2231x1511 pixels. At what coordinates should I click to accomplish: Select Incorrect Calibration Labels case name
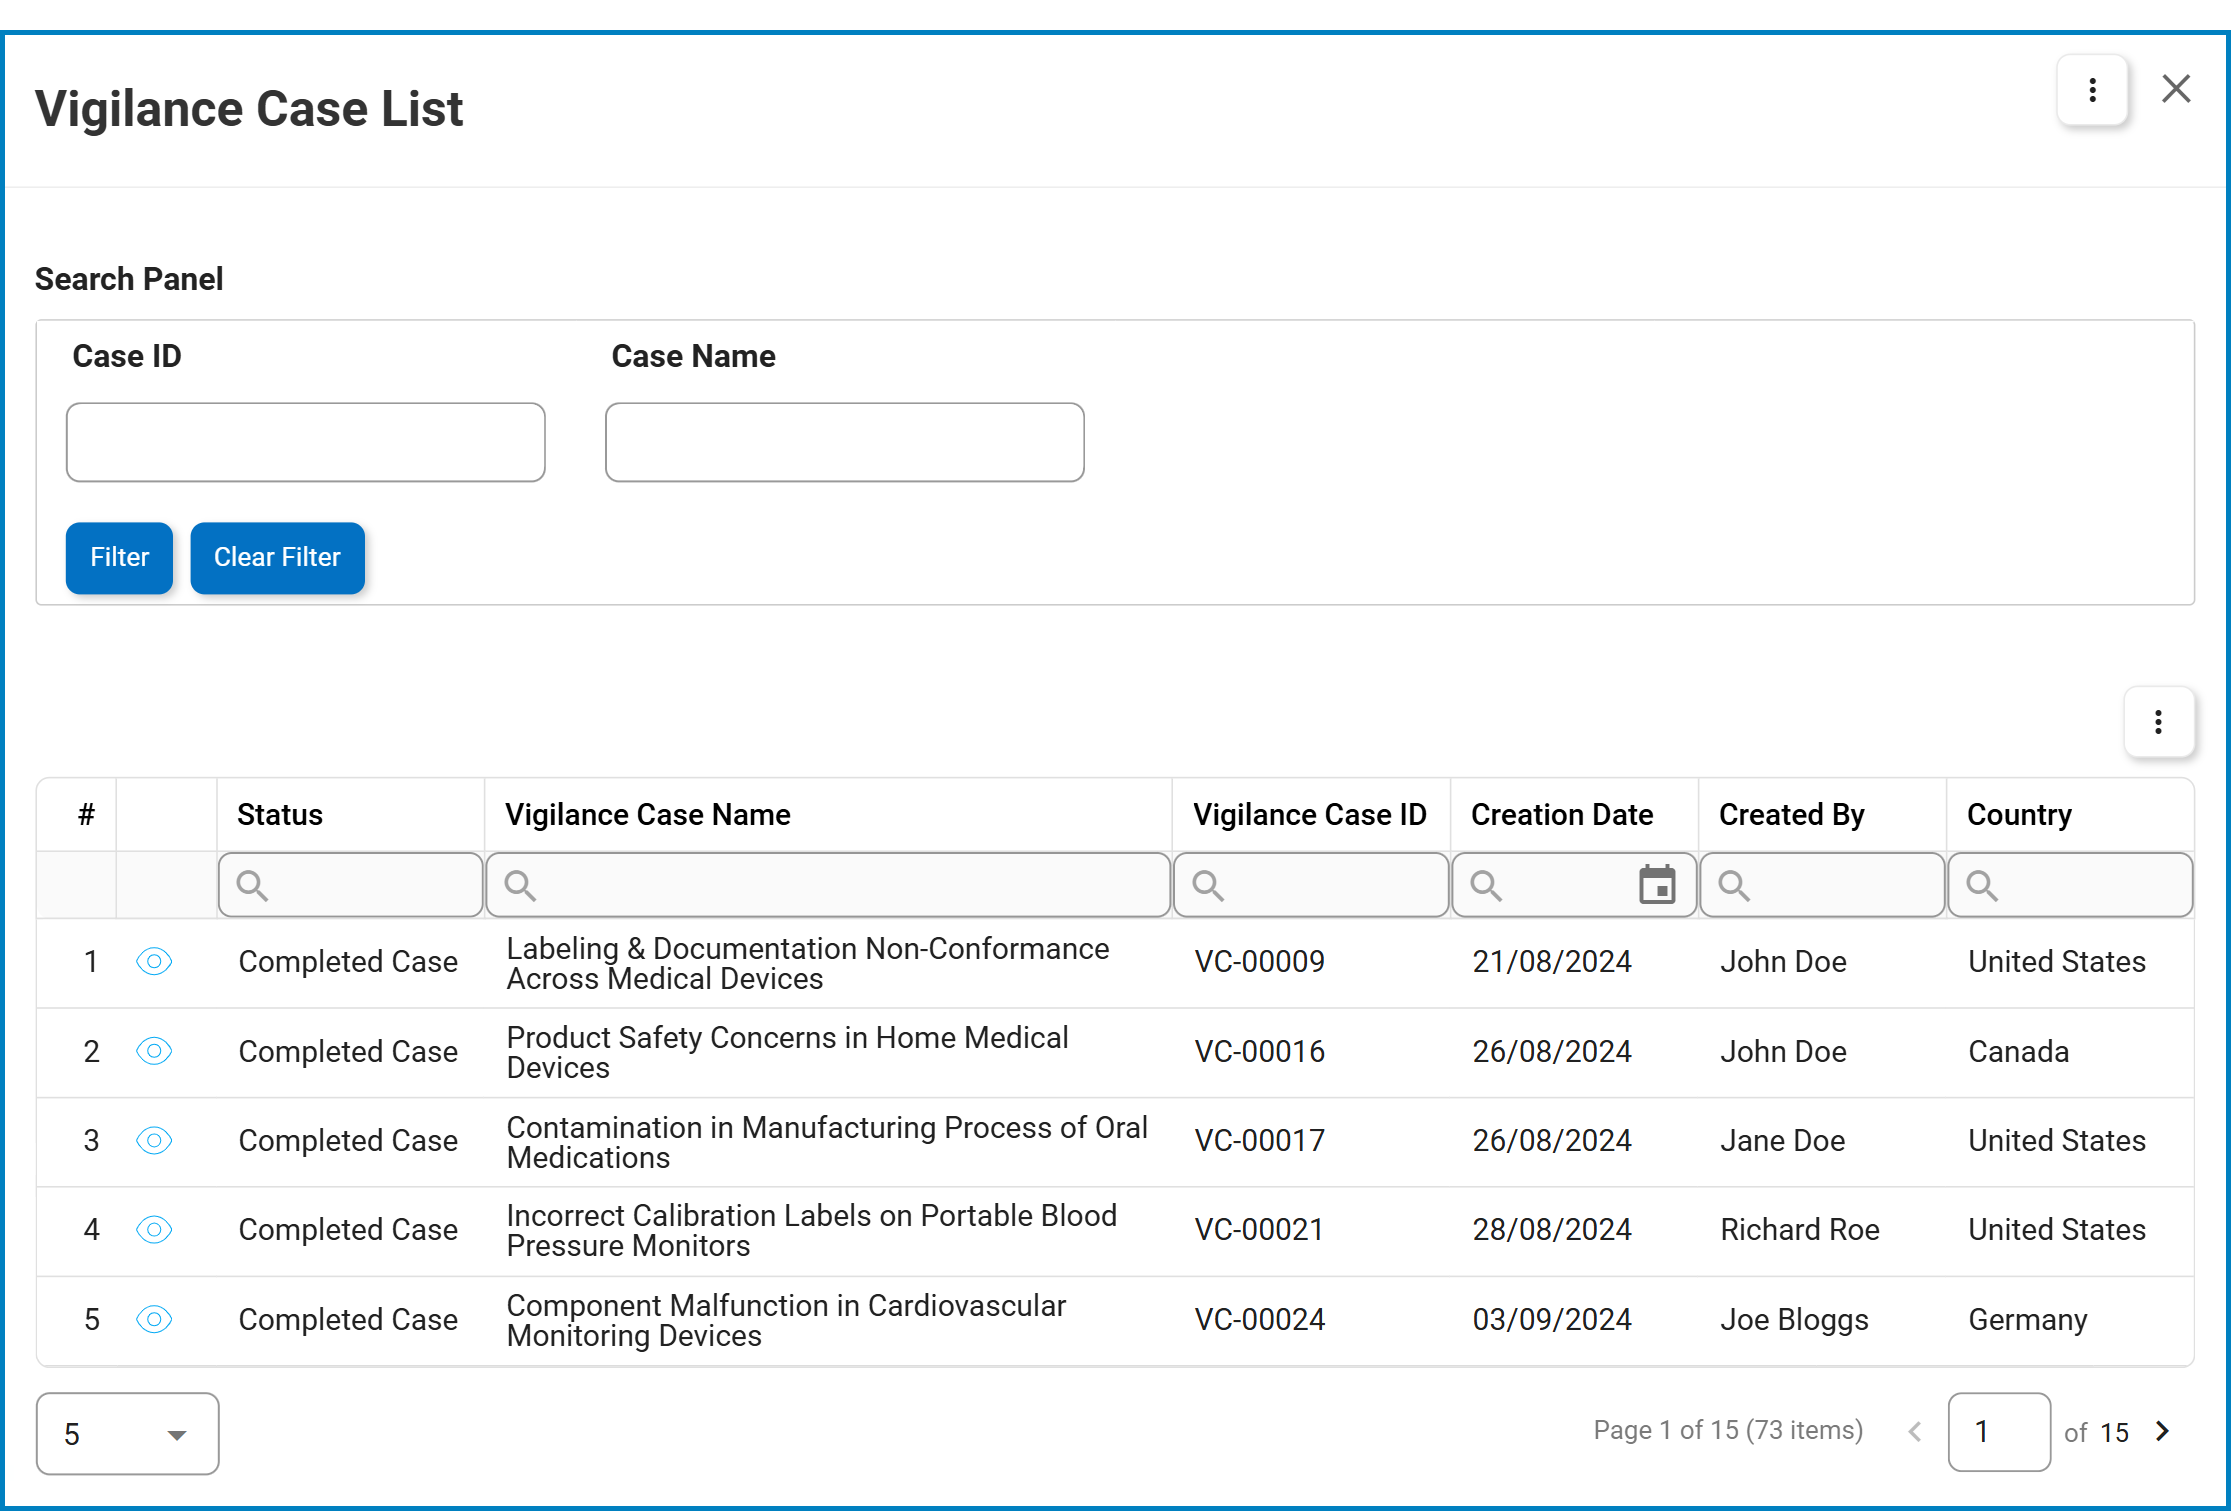coord(812,1230)
